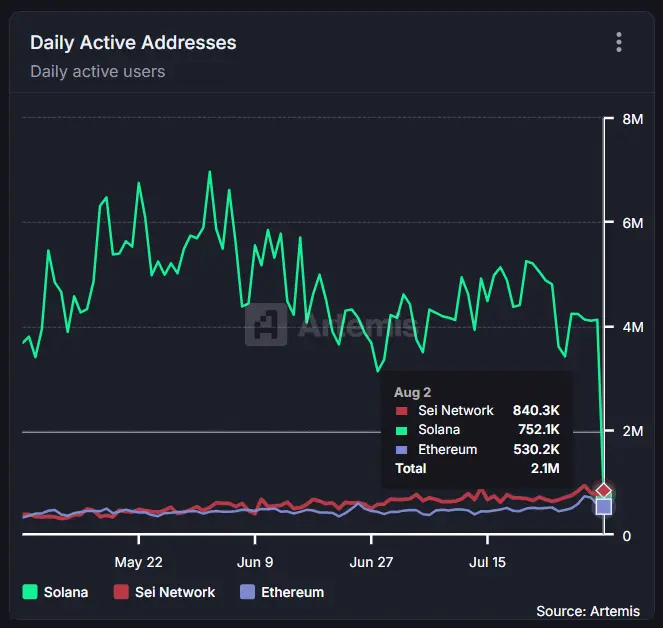Toggle the Sei Network series in the legend
This screenshot has height=628, width=663.
(x=164, y=592)
